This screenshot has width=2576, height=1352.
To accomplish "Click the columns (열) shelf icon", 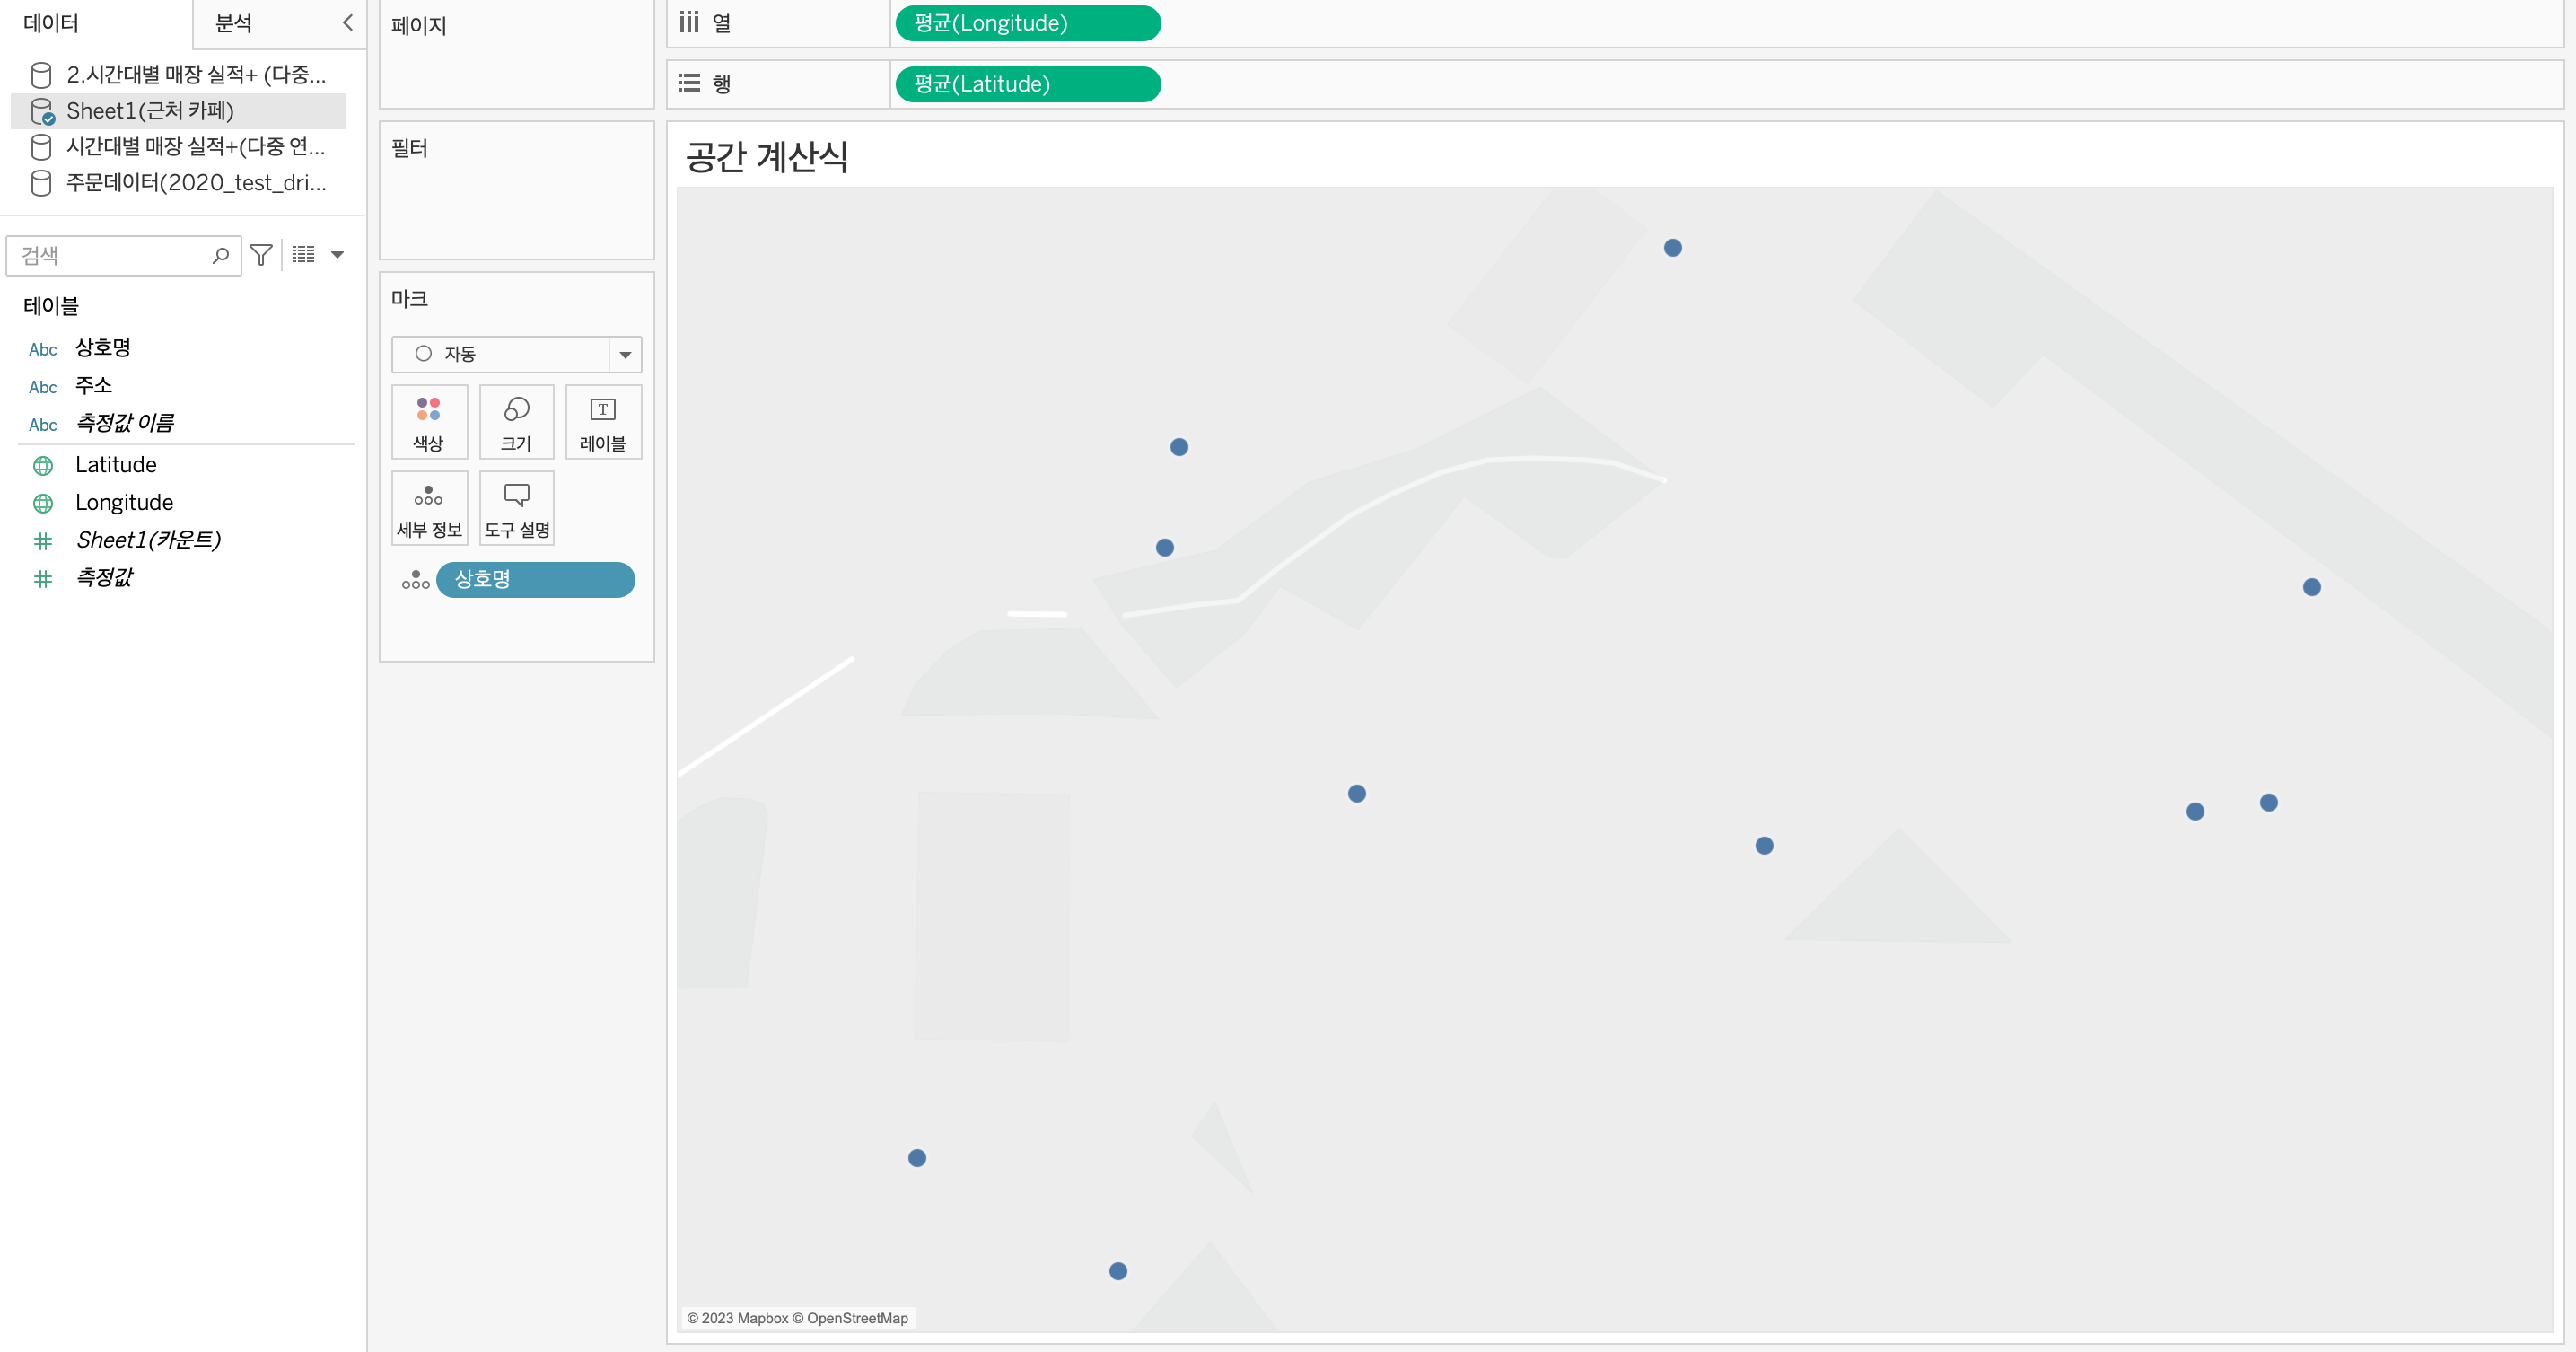I will 689,22.
